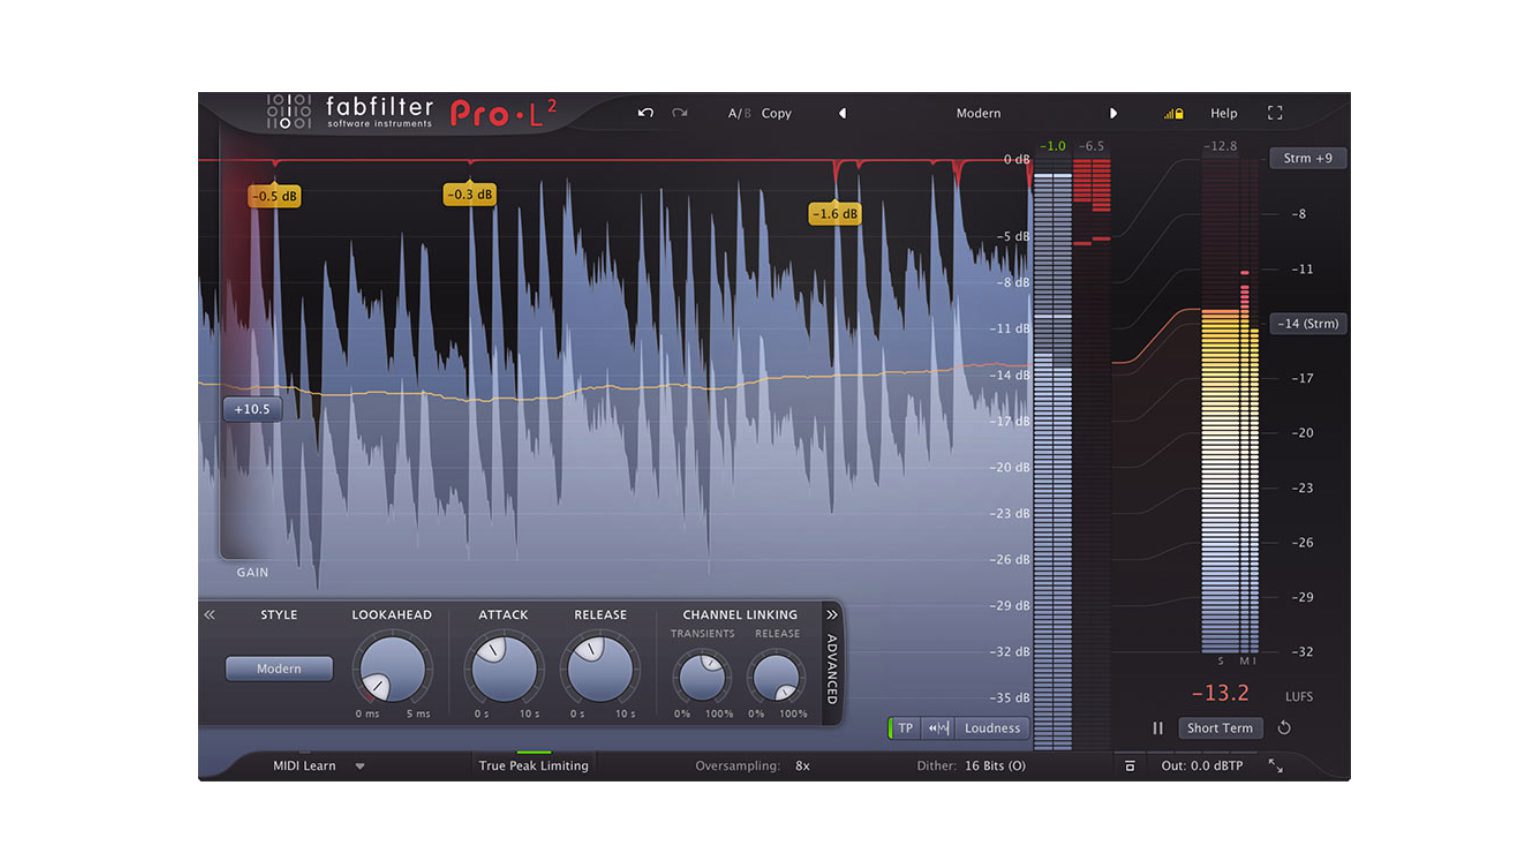Open the Modern preset menu

978,113
